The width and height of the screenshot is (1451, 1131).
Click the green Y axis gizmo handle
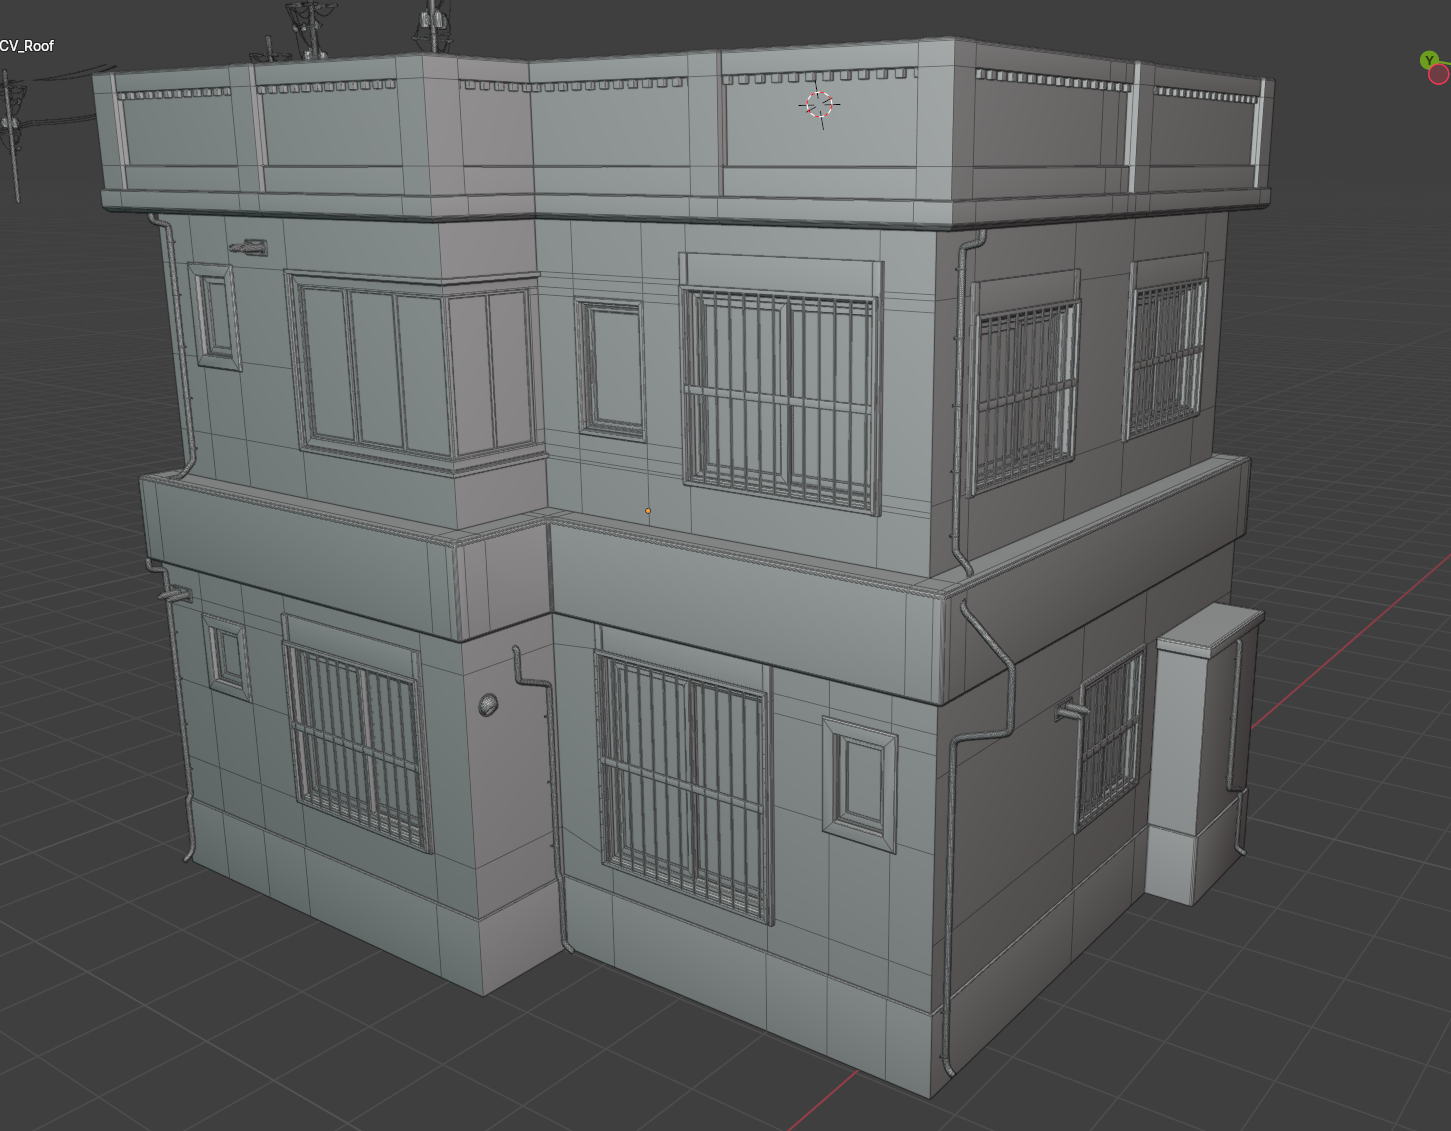pos(1429,61)
